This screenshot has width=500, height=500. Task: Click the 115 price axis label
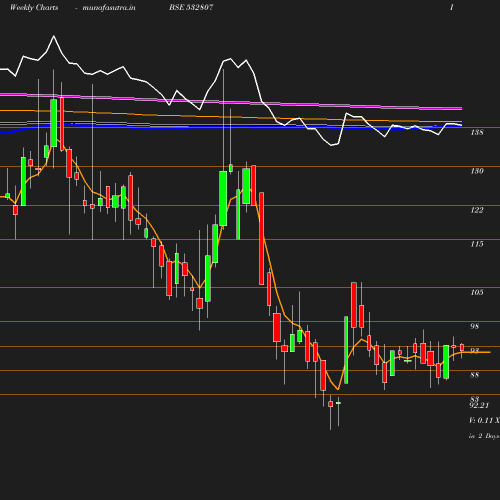point(477,244)
